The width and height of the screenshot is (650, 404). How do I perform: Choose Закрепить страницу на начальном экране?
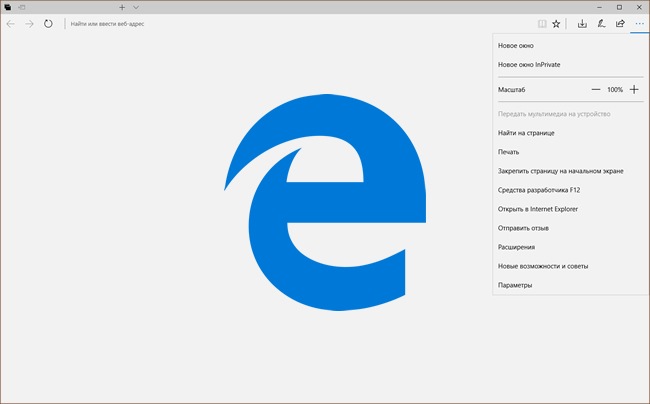(568, 171)
